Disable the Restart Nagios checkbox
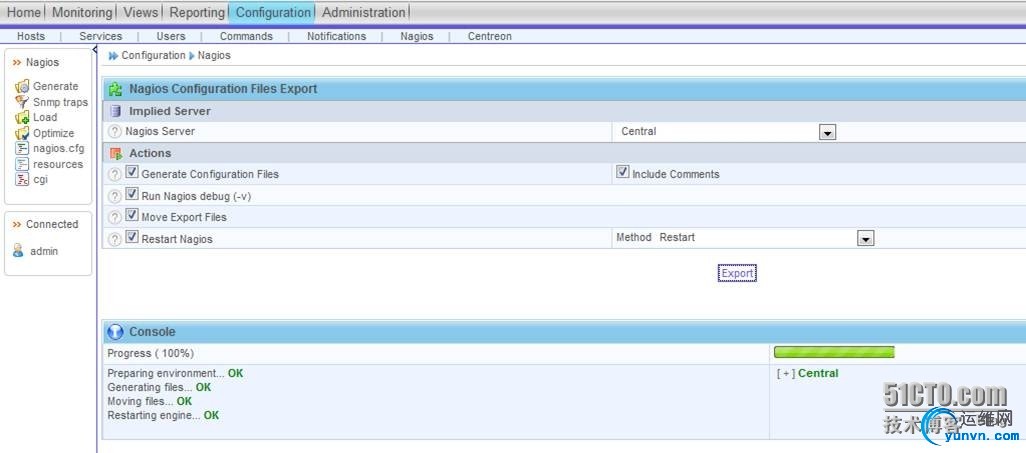The width and height of the screenshot is (1026, 453). coord(132,237)
